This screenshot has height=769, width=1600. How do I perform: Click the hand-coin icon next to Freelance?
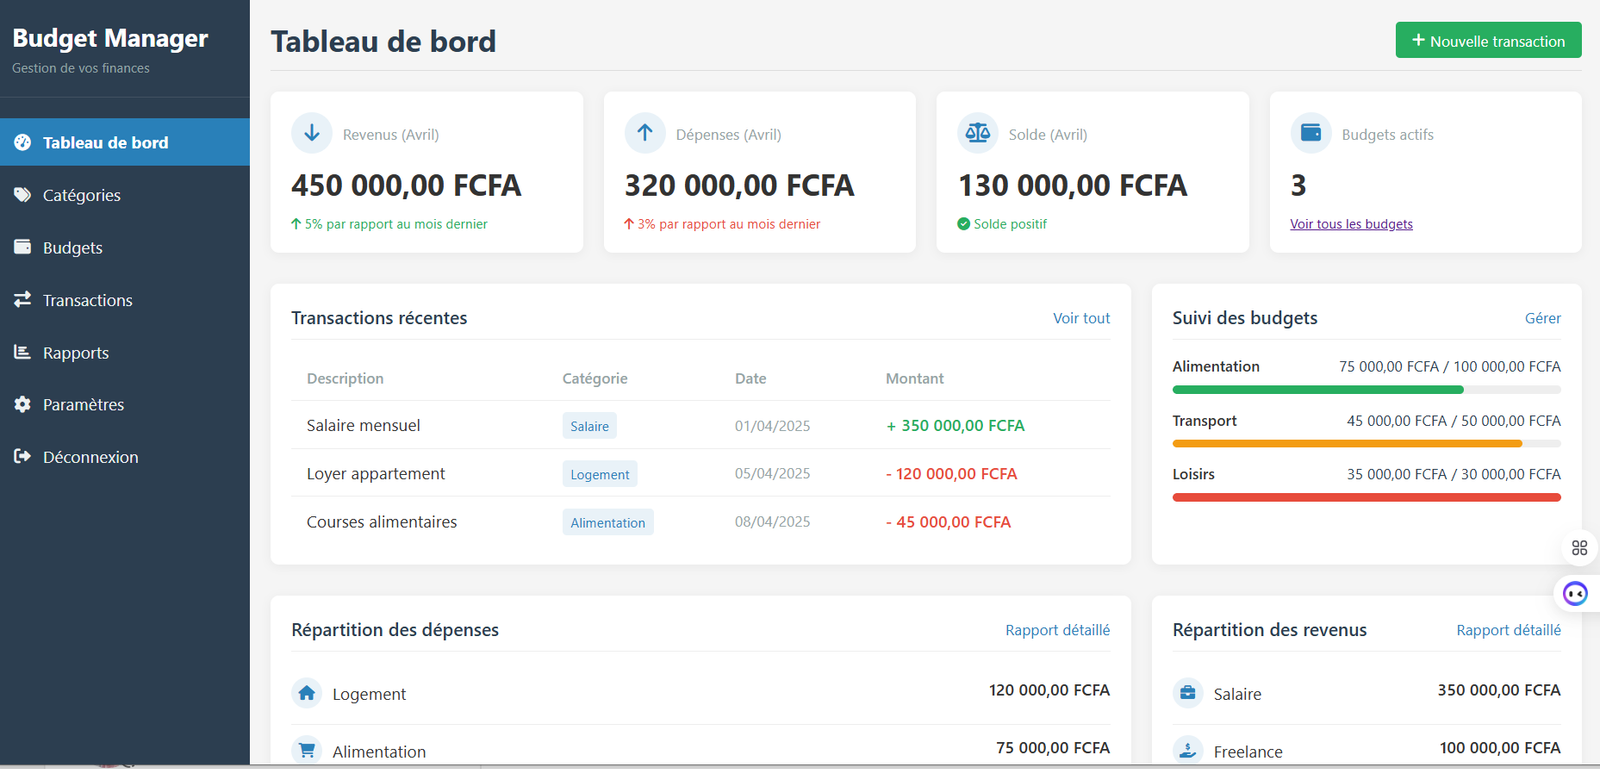click(x=1188, y=750)
